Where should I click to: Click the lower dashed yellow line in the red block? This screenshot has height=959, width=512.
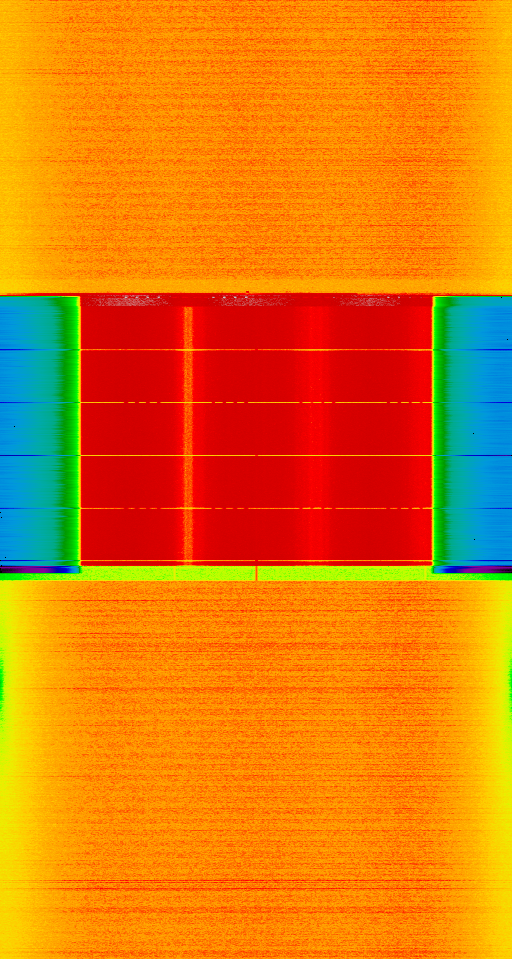[256, 508]
